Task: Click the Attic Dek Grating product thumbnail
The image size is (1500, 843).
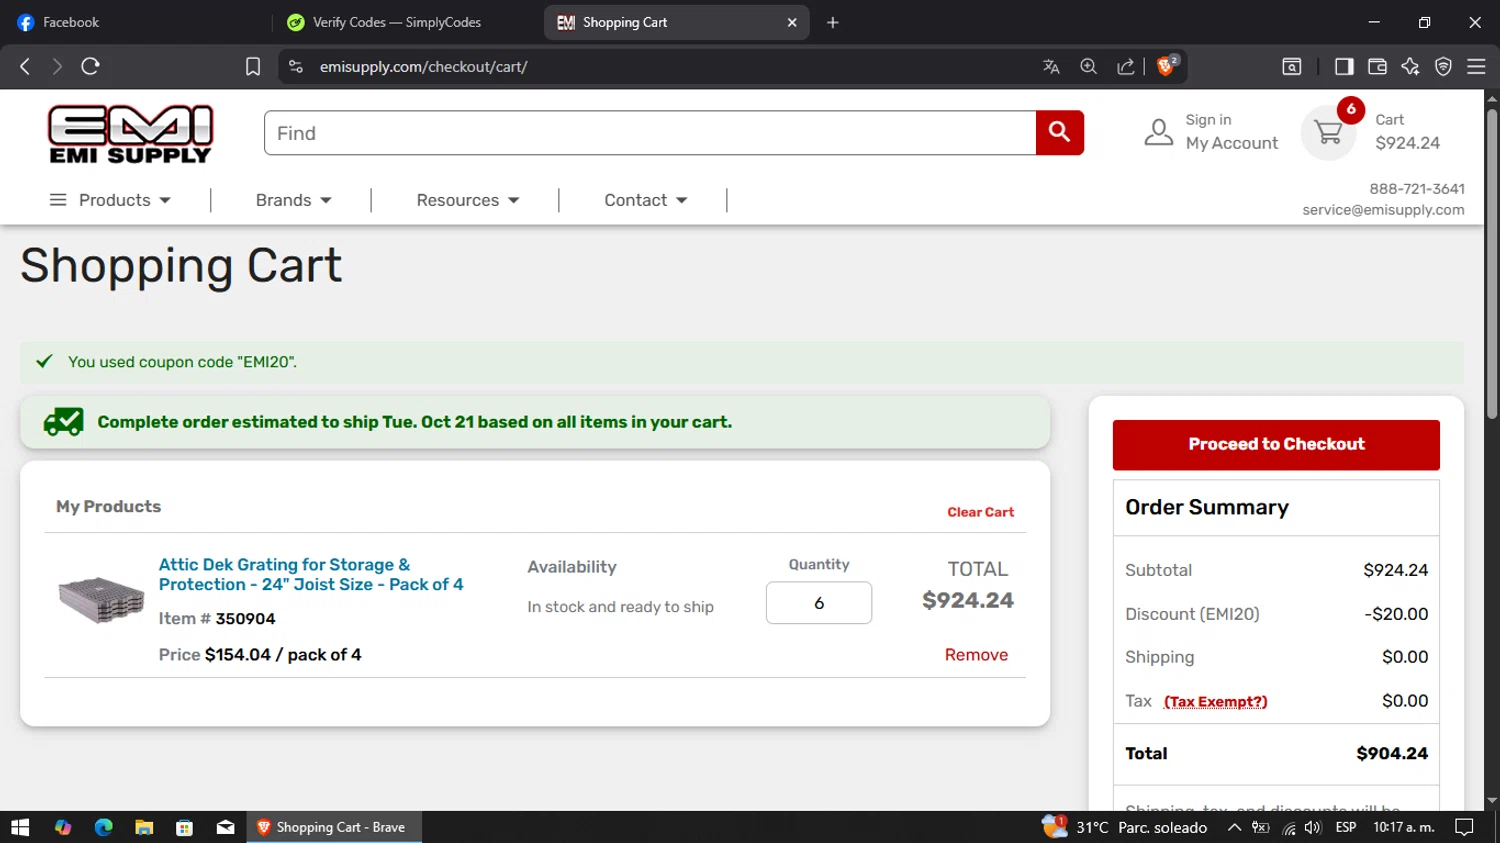Action: [101, 600]
